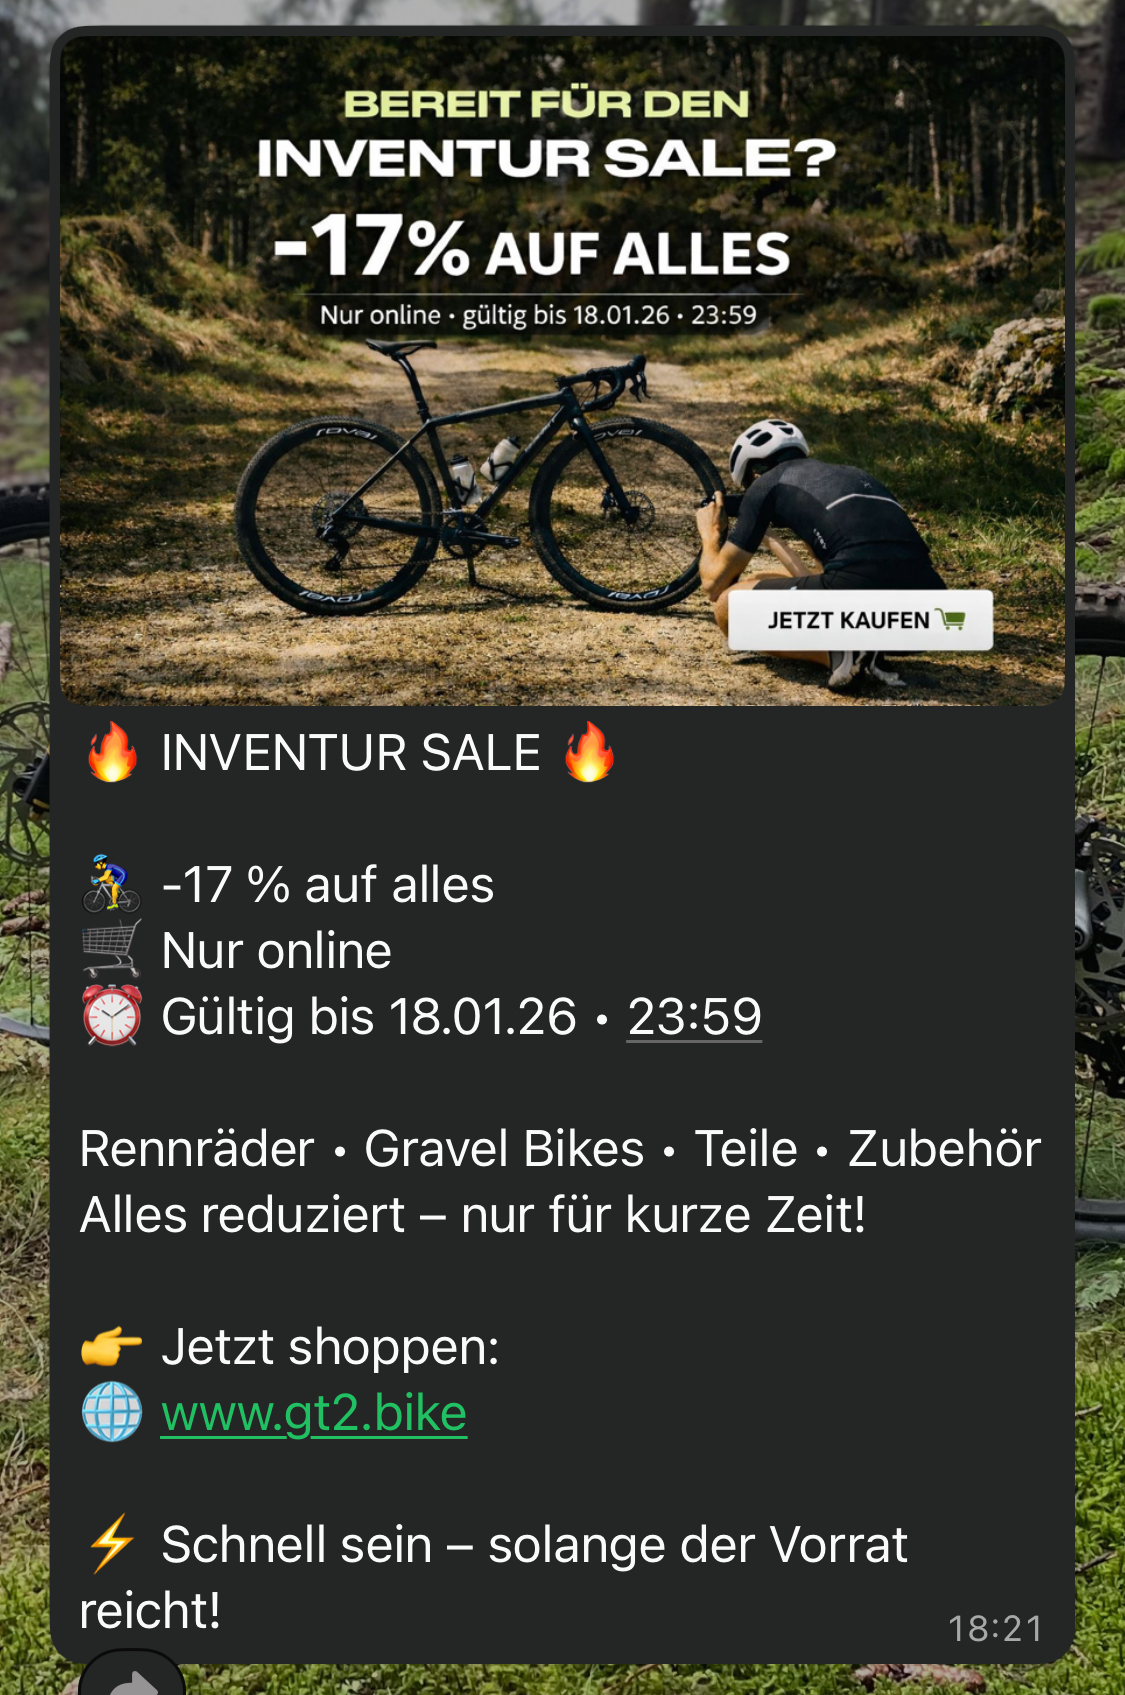Open the Inventur Sale banner image
The image size is (1125, 1695).
point(562,370)
